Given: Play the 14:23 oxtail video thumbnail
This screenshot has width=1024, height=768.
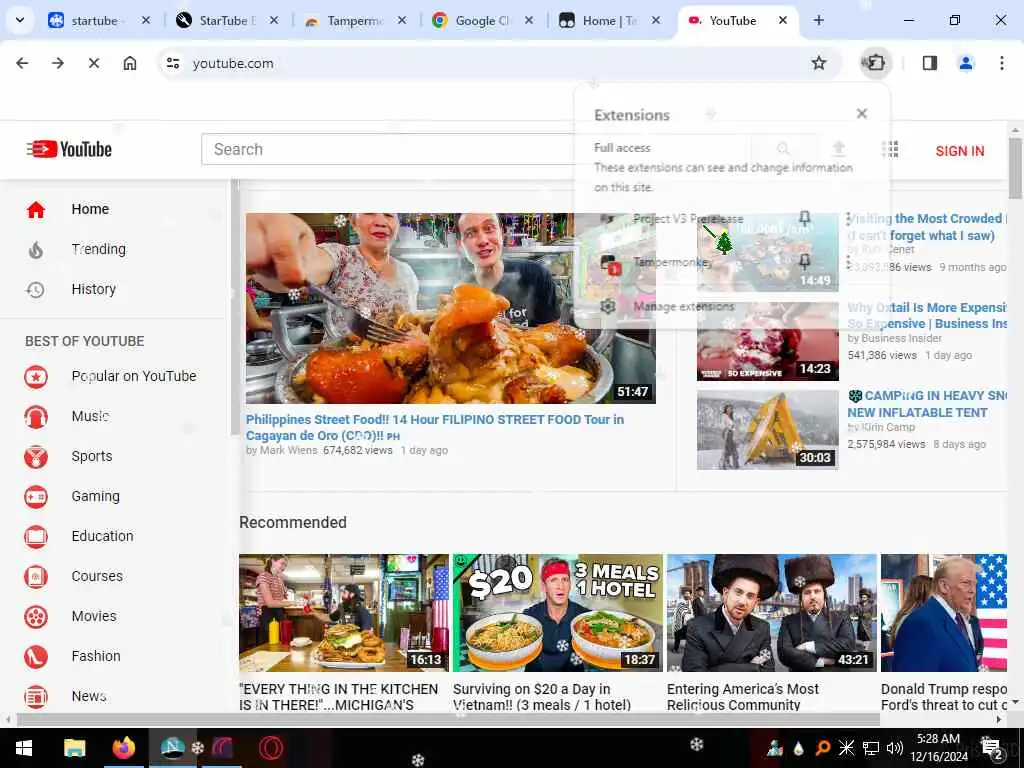Looking at the screenshot, I should click(767, 342).
